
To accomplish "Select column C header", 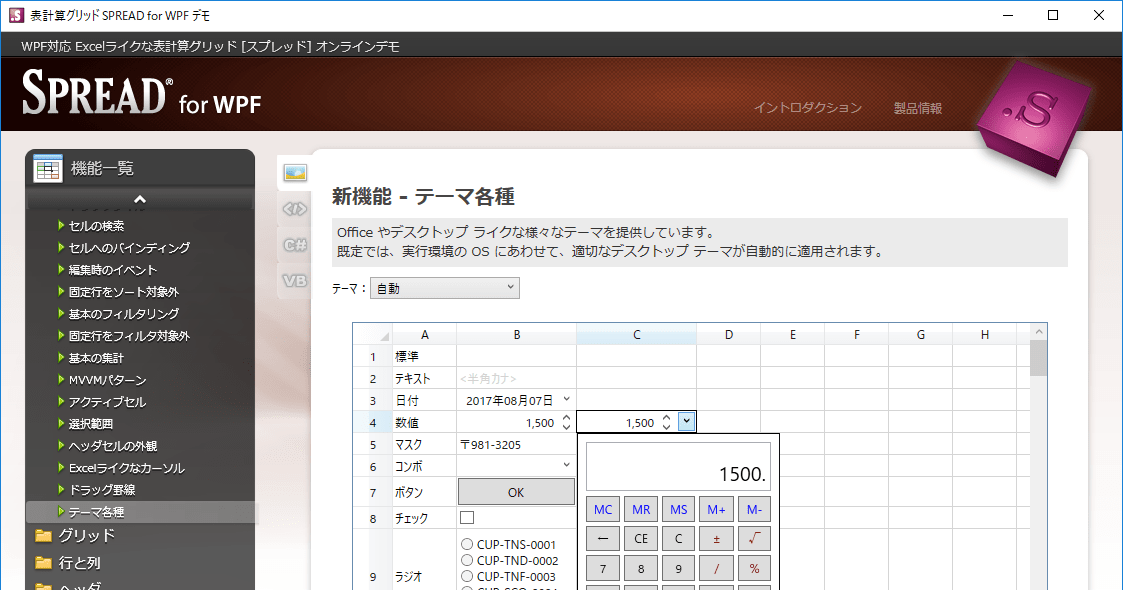I will [636, 334].
